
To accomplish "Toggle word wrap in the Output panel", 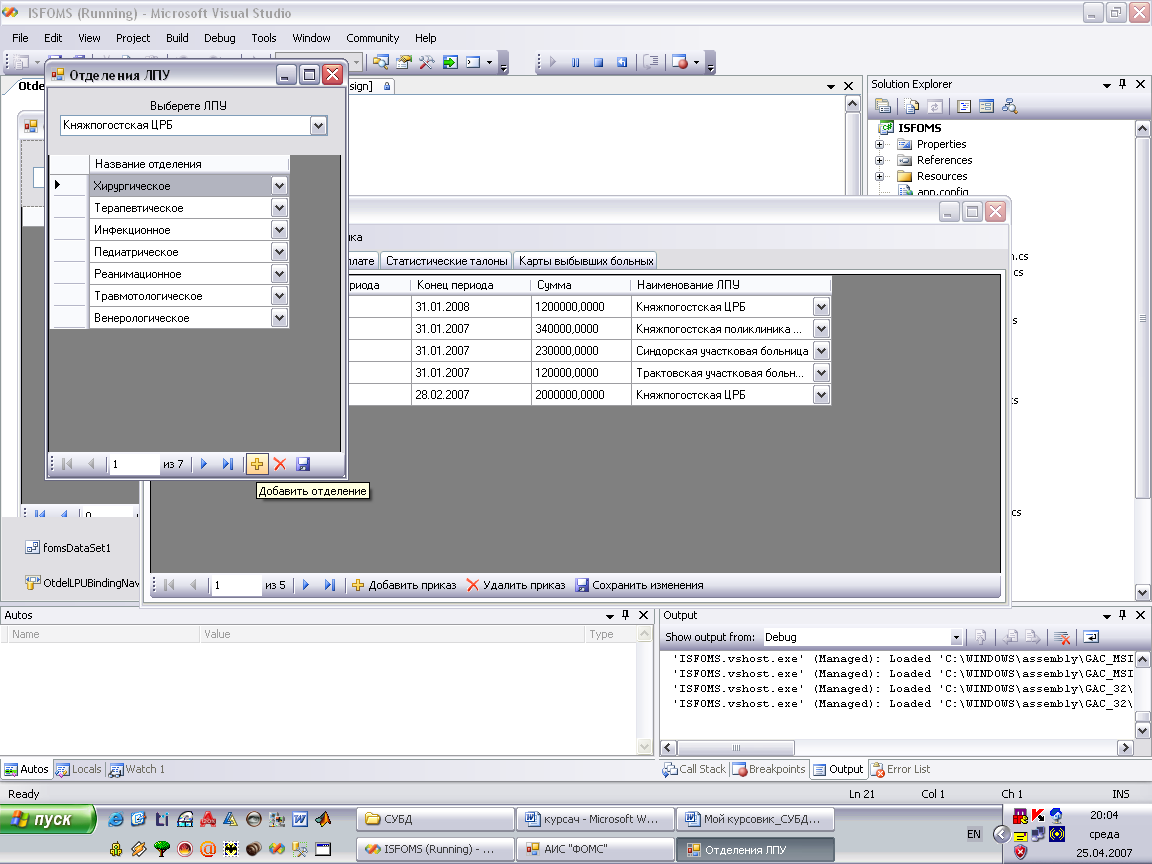I will [x=1091, y=637].
